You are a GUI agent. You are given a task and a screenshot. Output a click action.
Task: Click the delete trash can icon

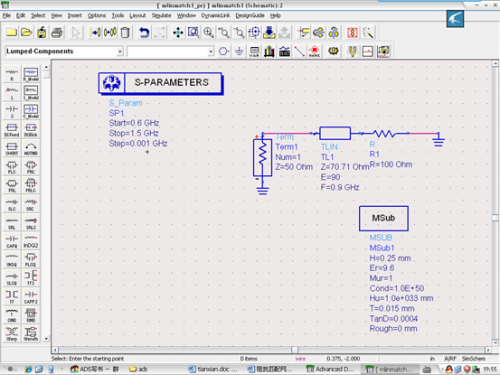(x=125, y=32)
